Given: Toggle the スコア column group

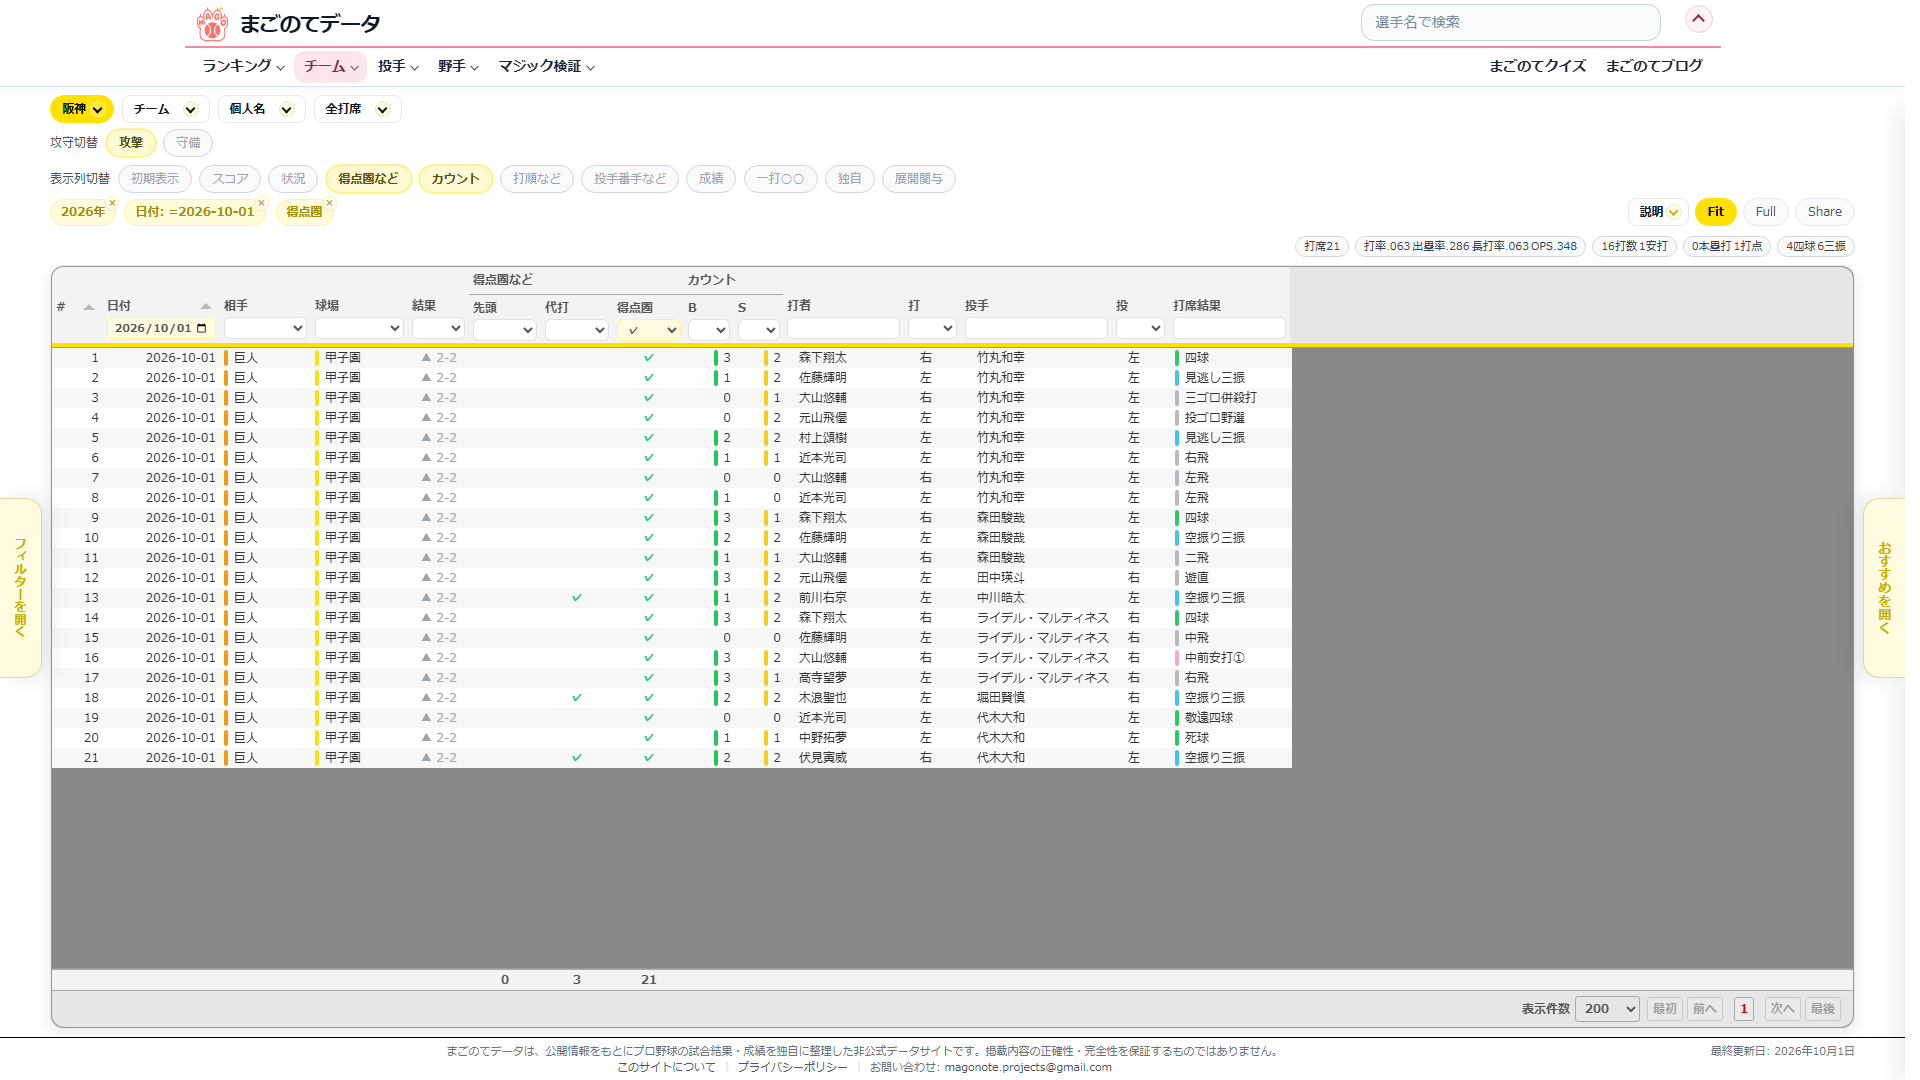Looking at the screenshot, I should [x=230, y=179].
